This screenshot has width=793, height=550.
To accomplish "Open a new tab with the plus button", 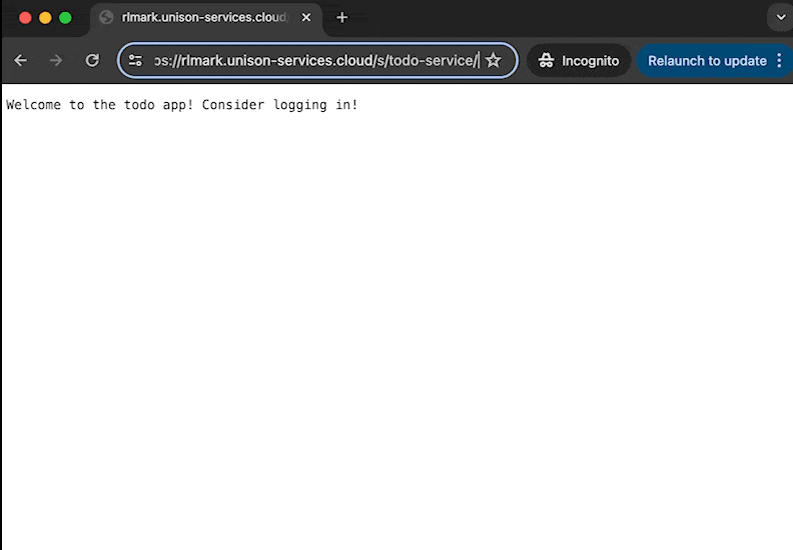I will click(342, 18).
